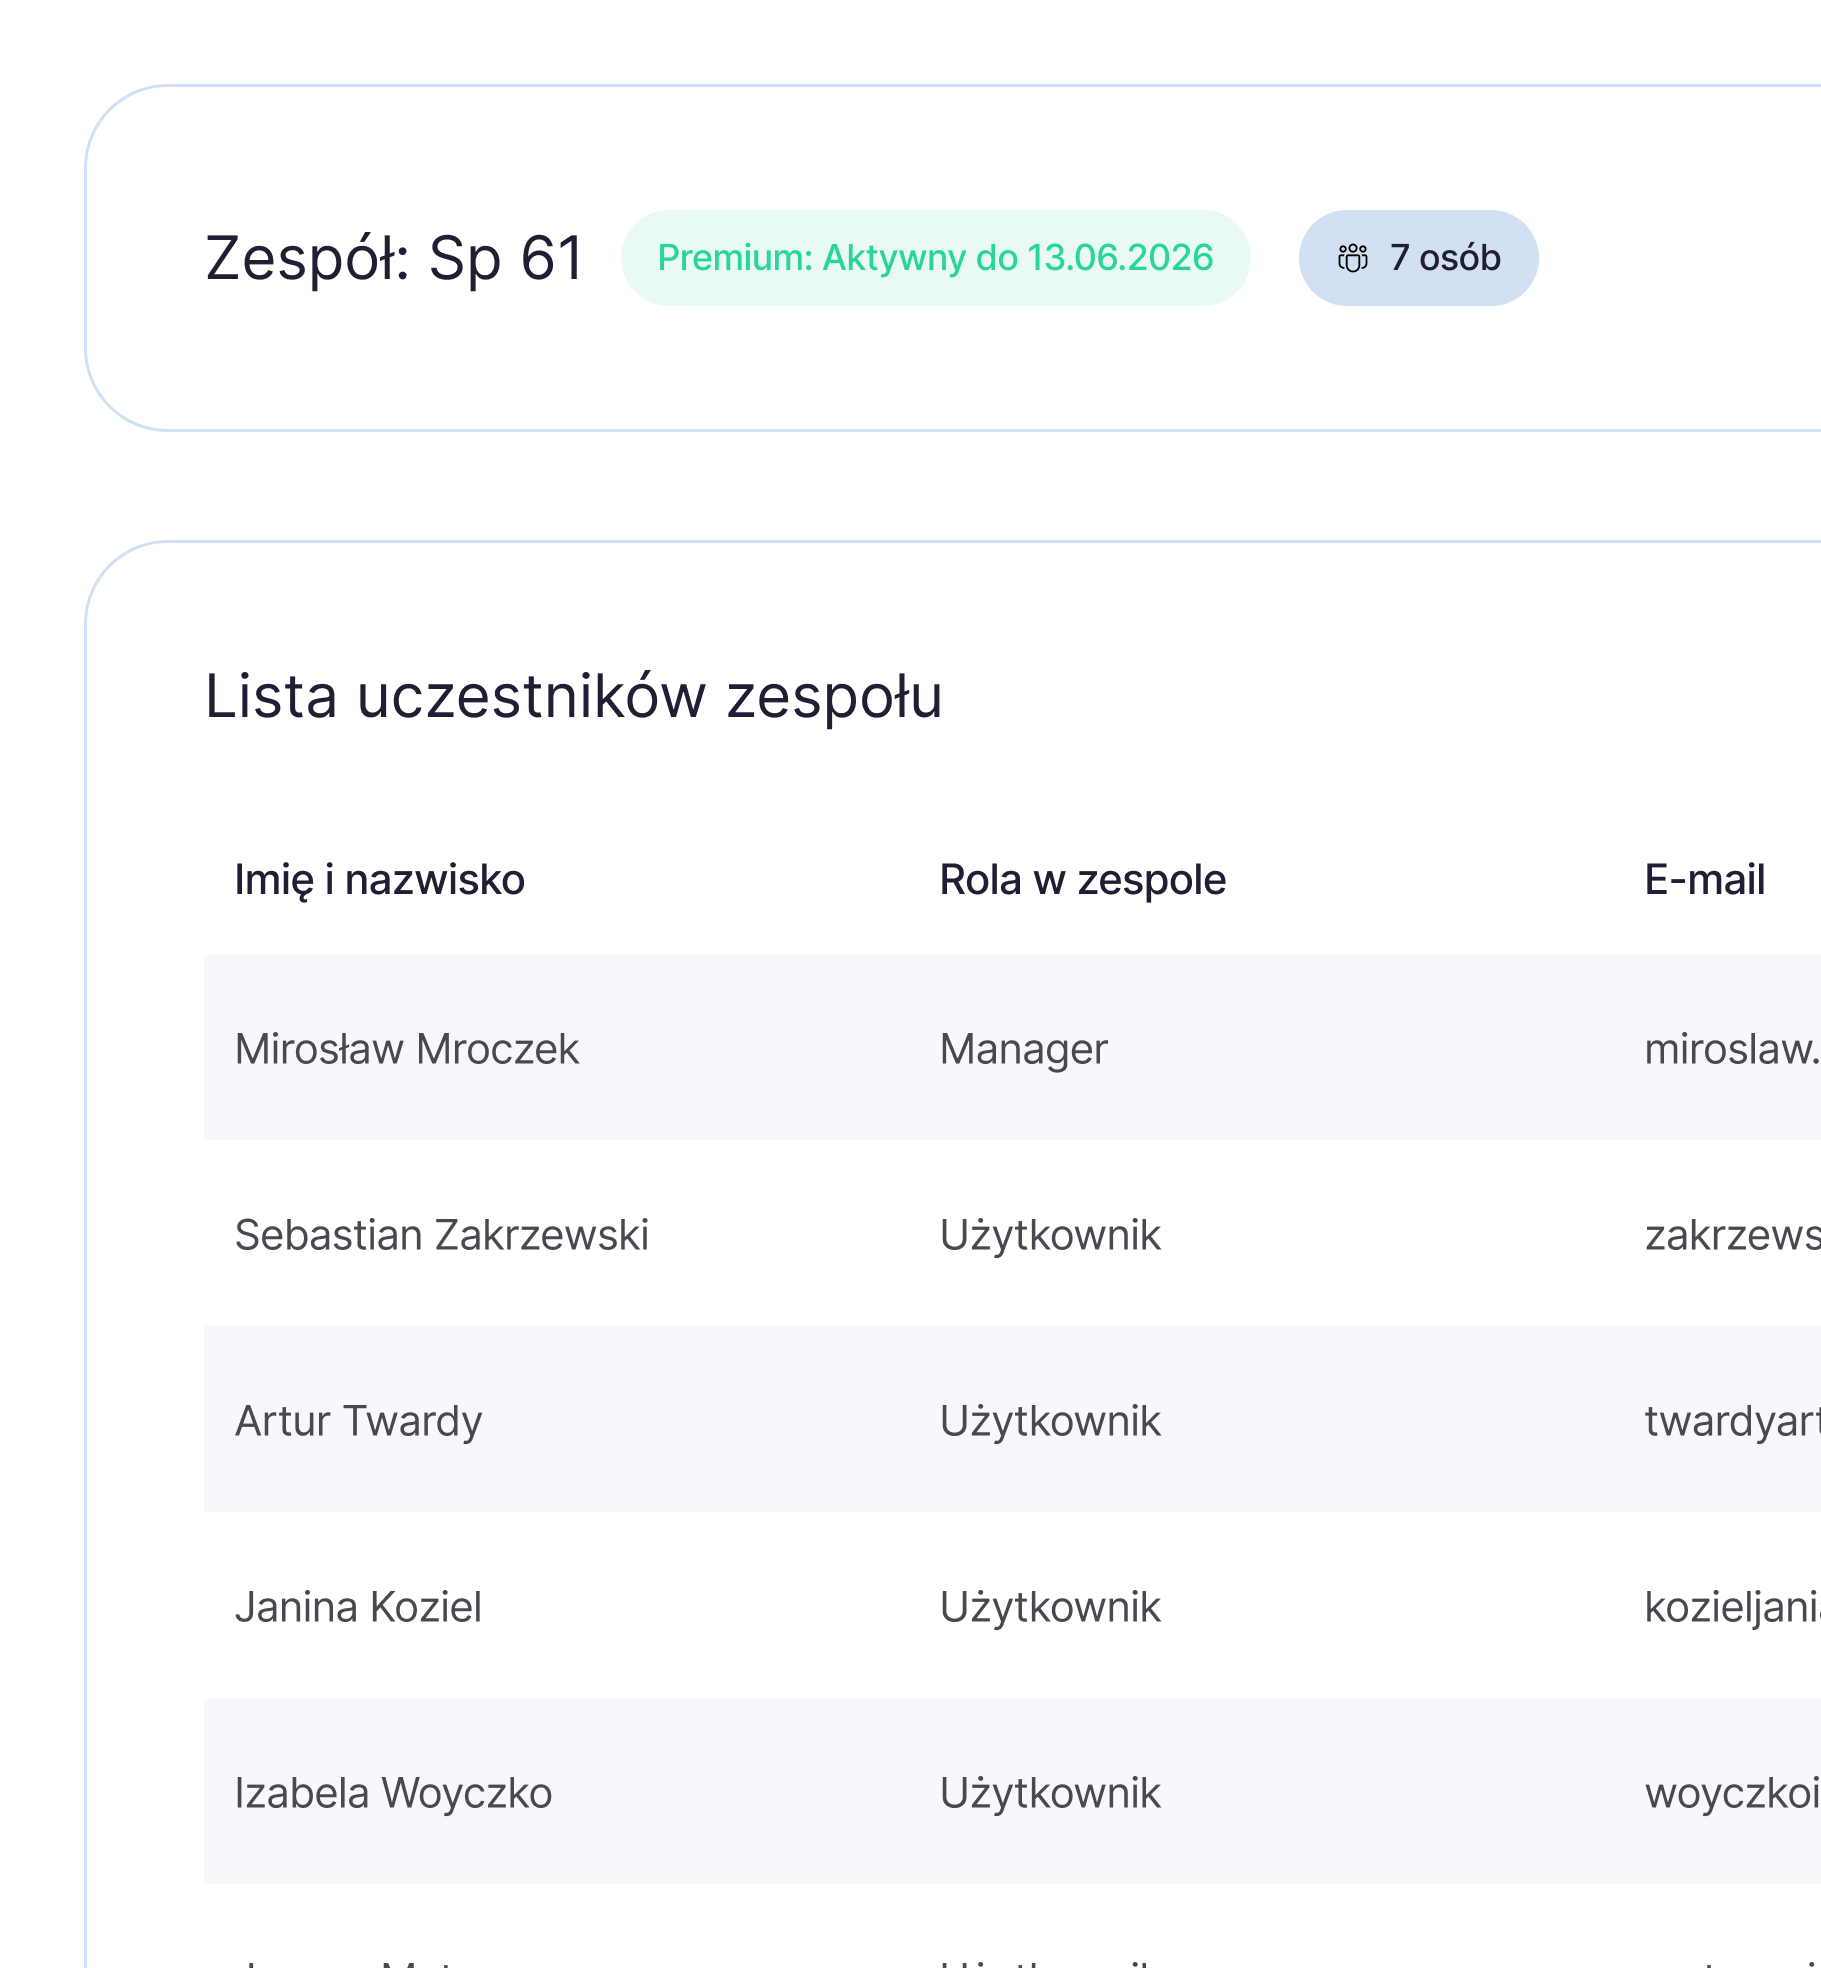
Task: Click Użytkownik role for Artur Twardy
Action: coord(1050,1422)
